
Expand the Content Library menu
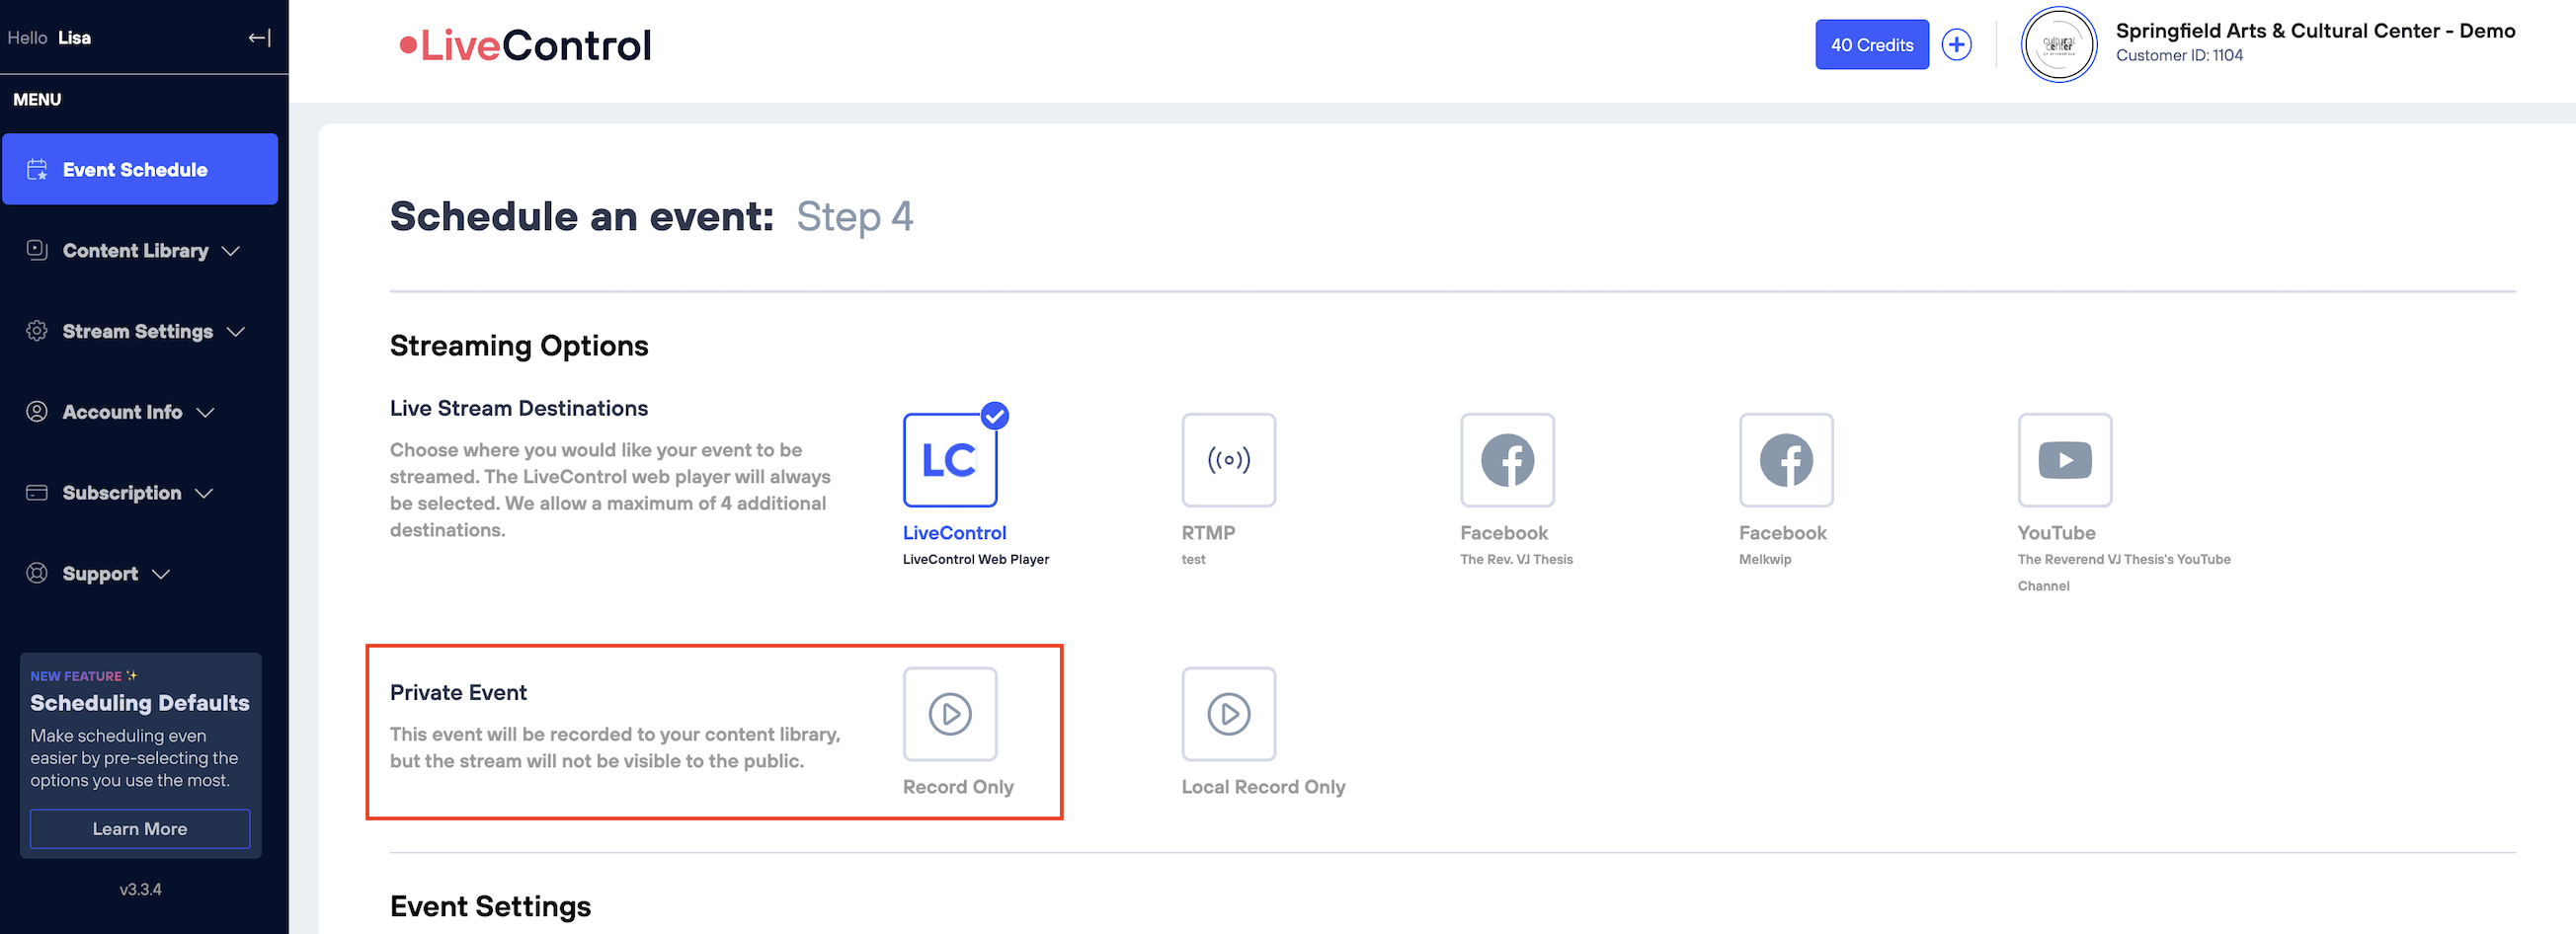coord(135,251)
